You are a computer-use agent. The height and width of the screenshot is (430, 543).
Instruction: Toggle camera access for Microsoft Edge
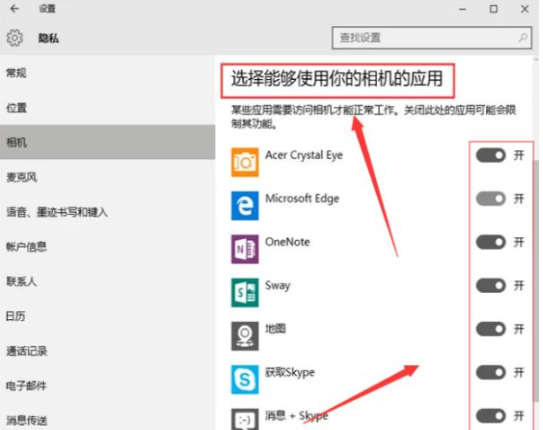[x=491, y=199]
